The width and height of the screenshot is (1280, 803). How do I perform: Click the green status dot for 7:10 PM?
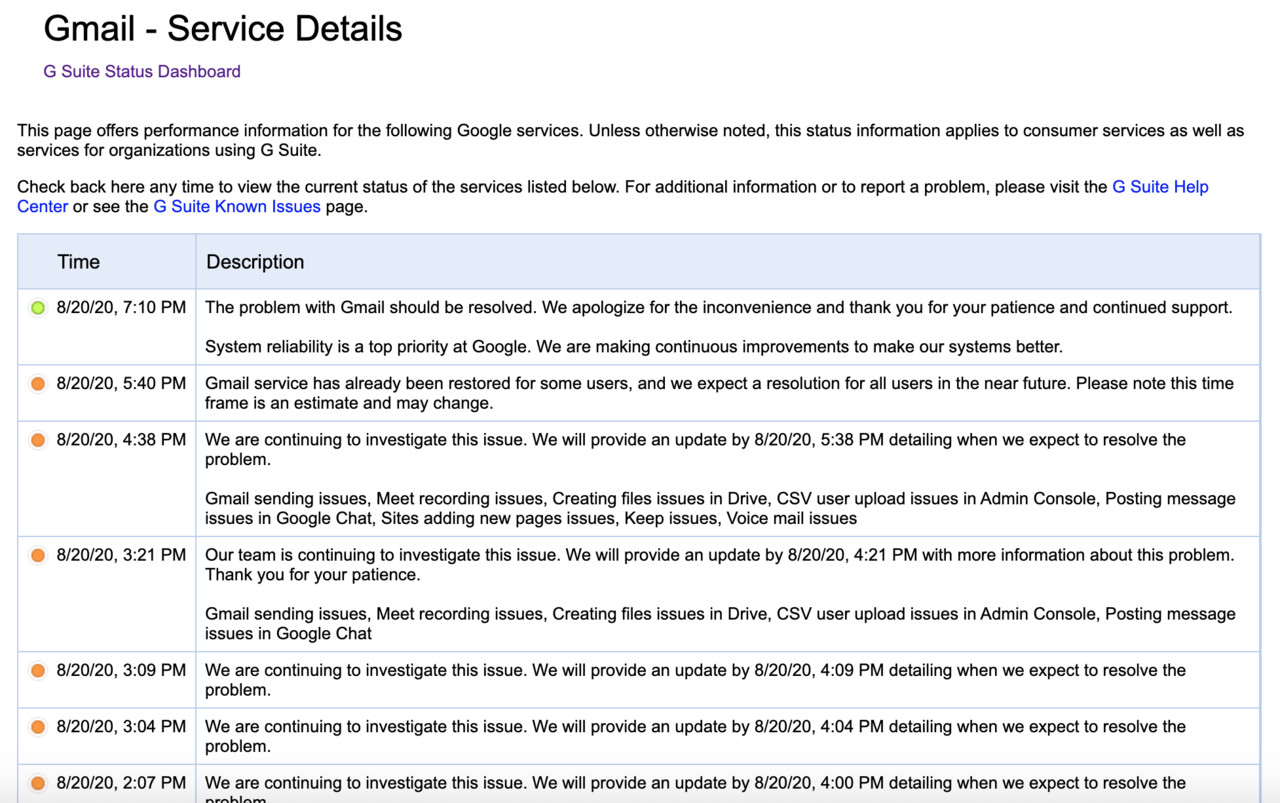pyautogui.click(x=38, y=308)
